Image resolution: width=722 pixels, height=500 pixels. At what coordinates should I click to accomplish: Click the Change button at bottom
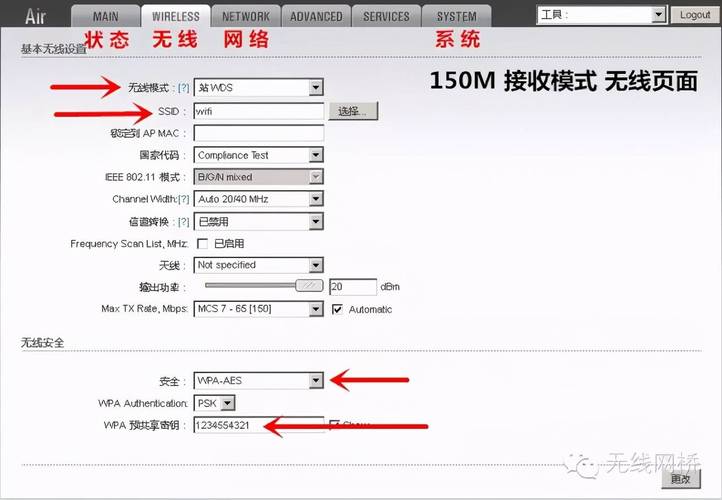(681, 479)
